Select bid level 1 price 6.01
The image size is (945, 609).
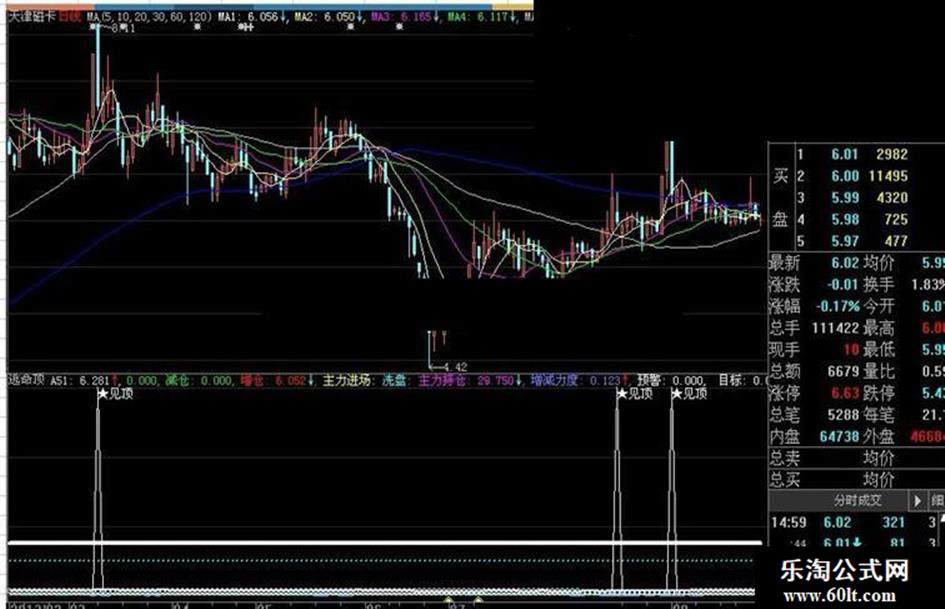(844, 154)
